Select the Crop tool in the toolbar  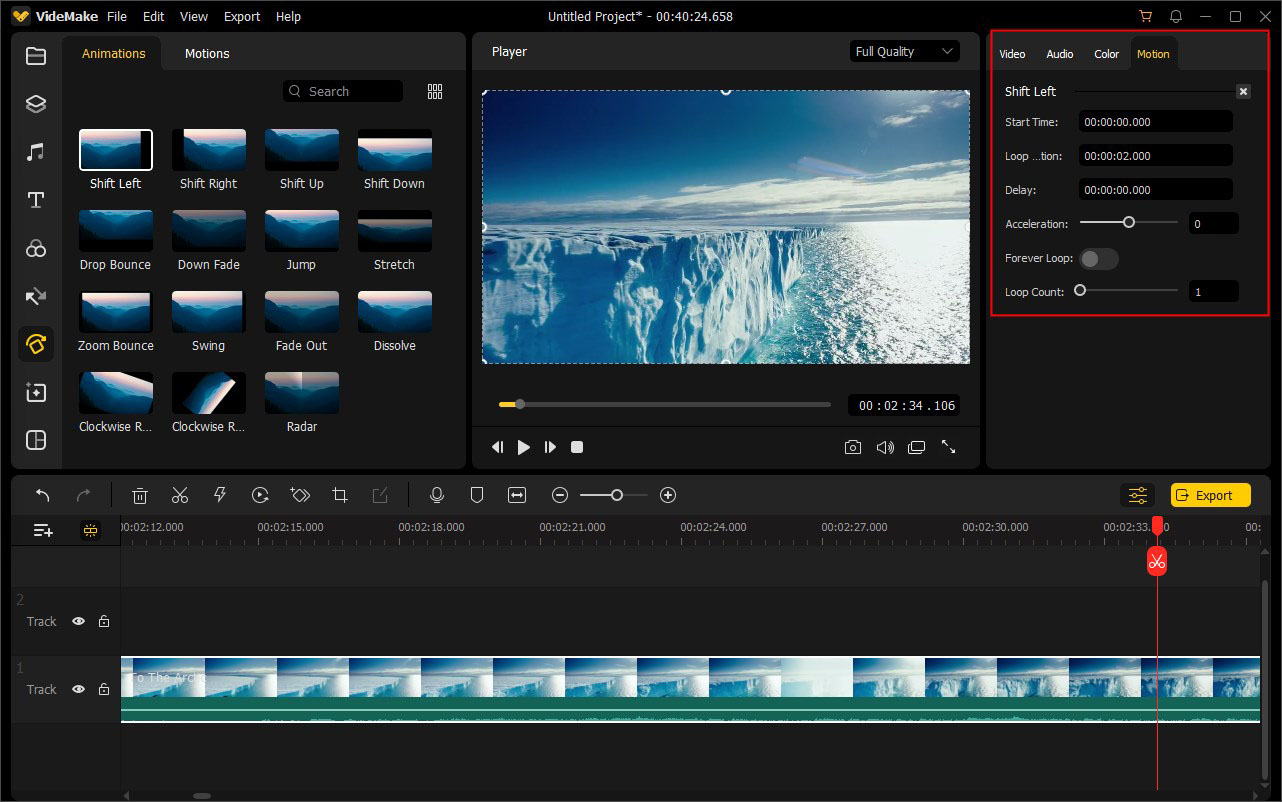(x=340, y=495)
